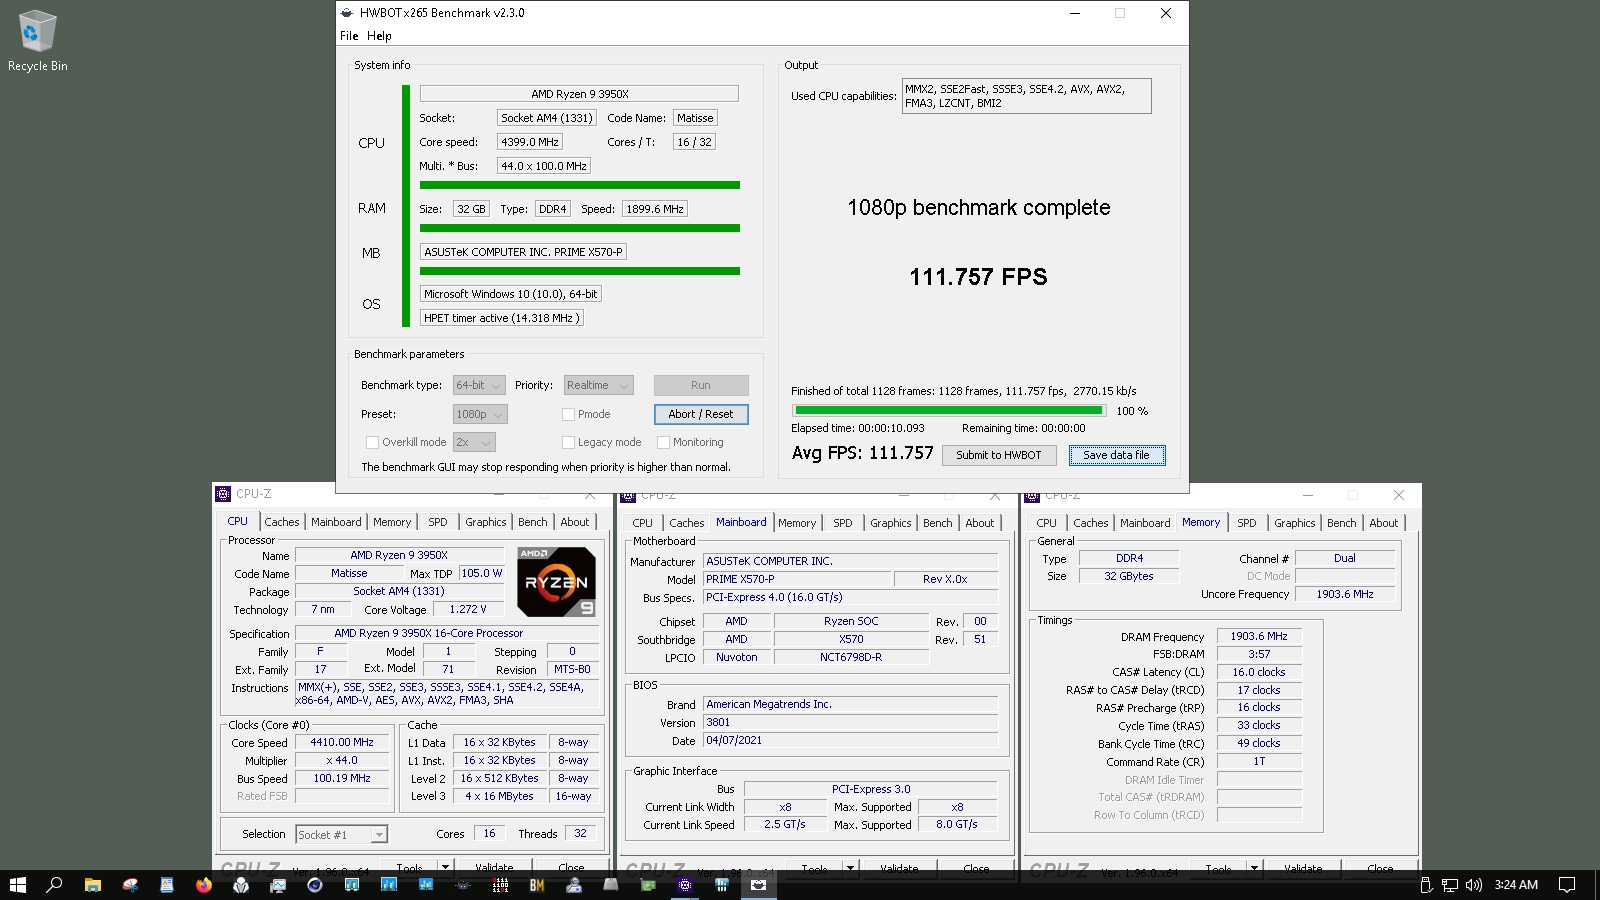Screen dimensions: 1600x900
Task: Open the Windows Start menu
Action: point(17,885)
